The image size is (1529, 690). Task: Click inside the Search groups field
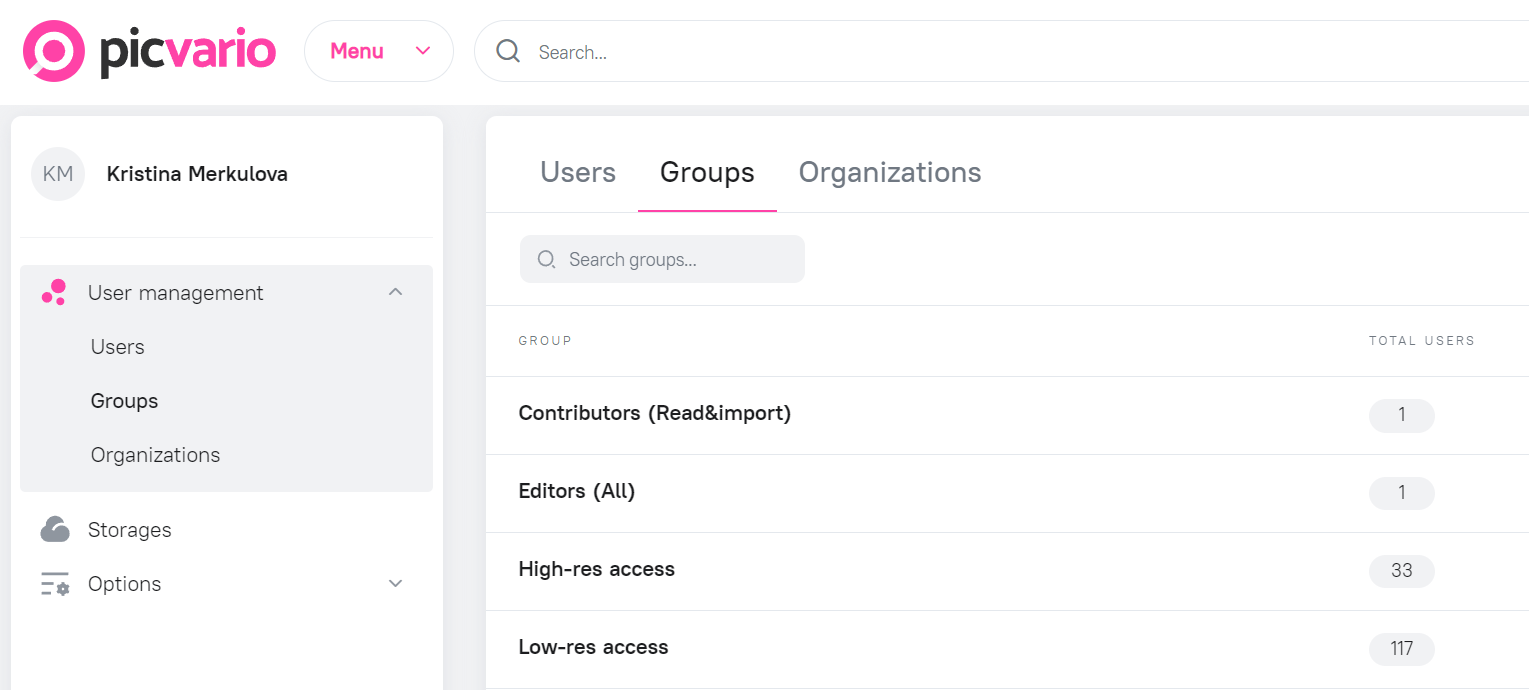[662, 258]
